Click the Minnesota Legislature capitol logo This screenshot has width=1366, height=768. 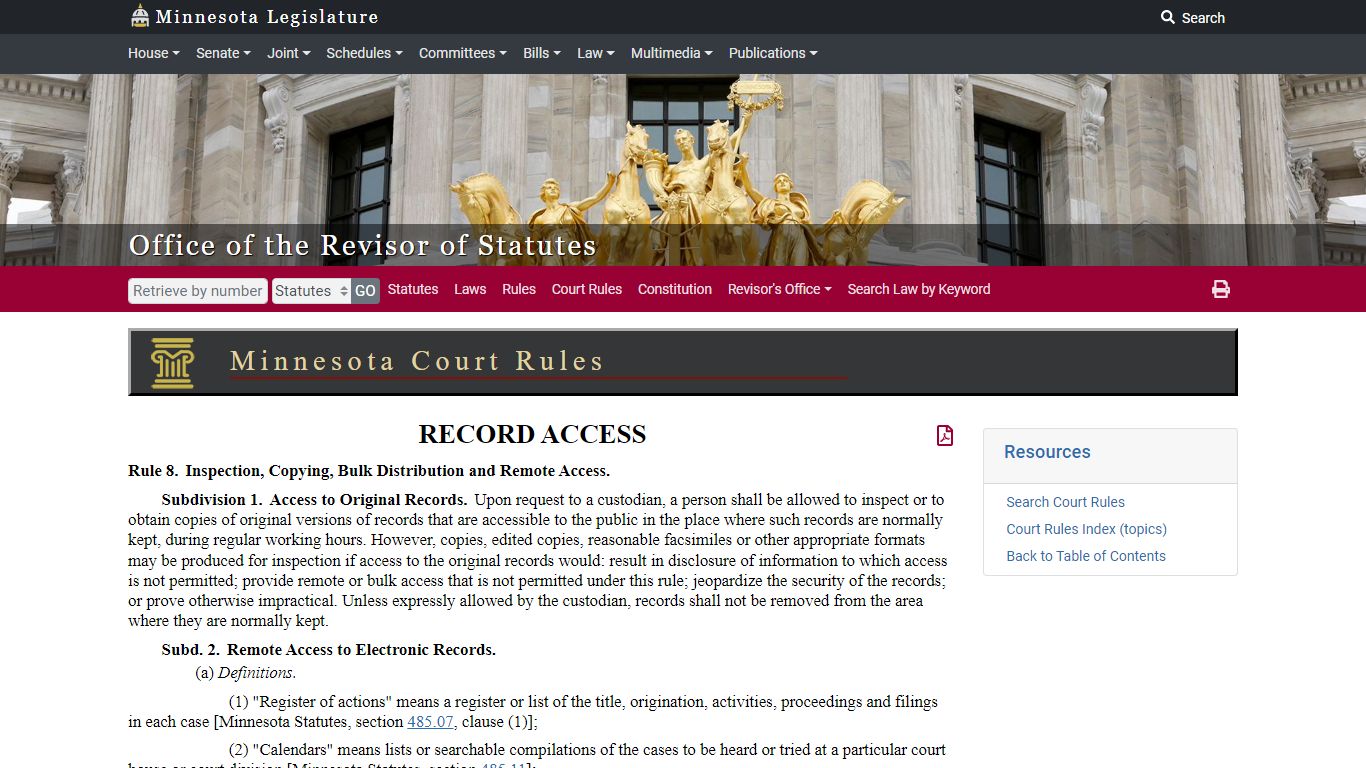pyautogui.click(x=140, y=16)
